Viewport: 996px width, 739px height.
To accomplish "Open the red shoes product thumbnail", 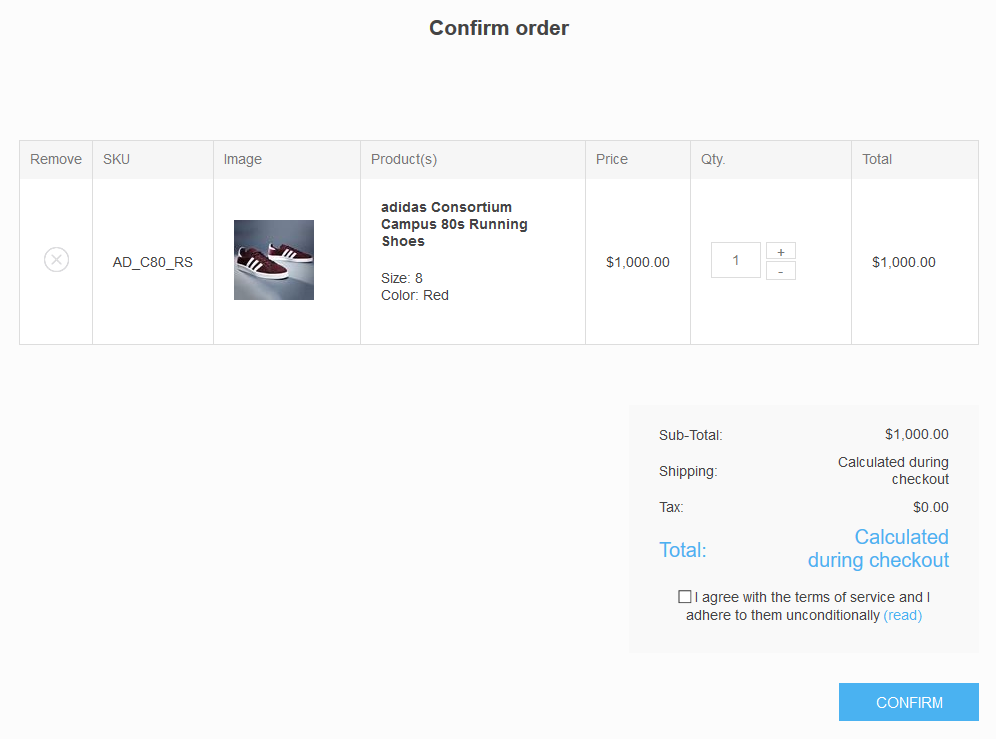I will pos(273,260).
